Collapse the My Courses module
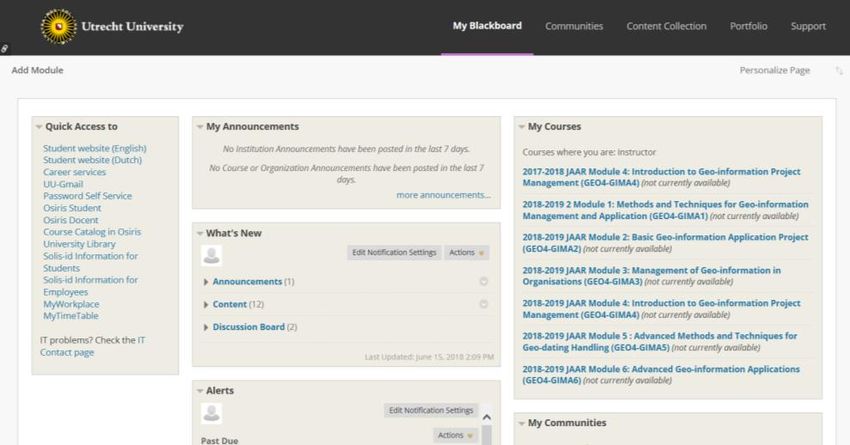850x445 pixels. tap(521, 127)
